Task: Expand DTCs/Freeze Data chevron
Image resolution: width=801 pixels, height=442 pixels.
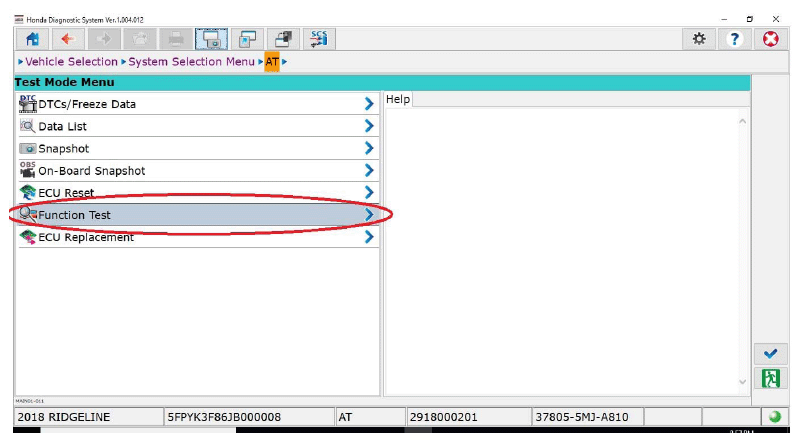Action: click(369, 104)
